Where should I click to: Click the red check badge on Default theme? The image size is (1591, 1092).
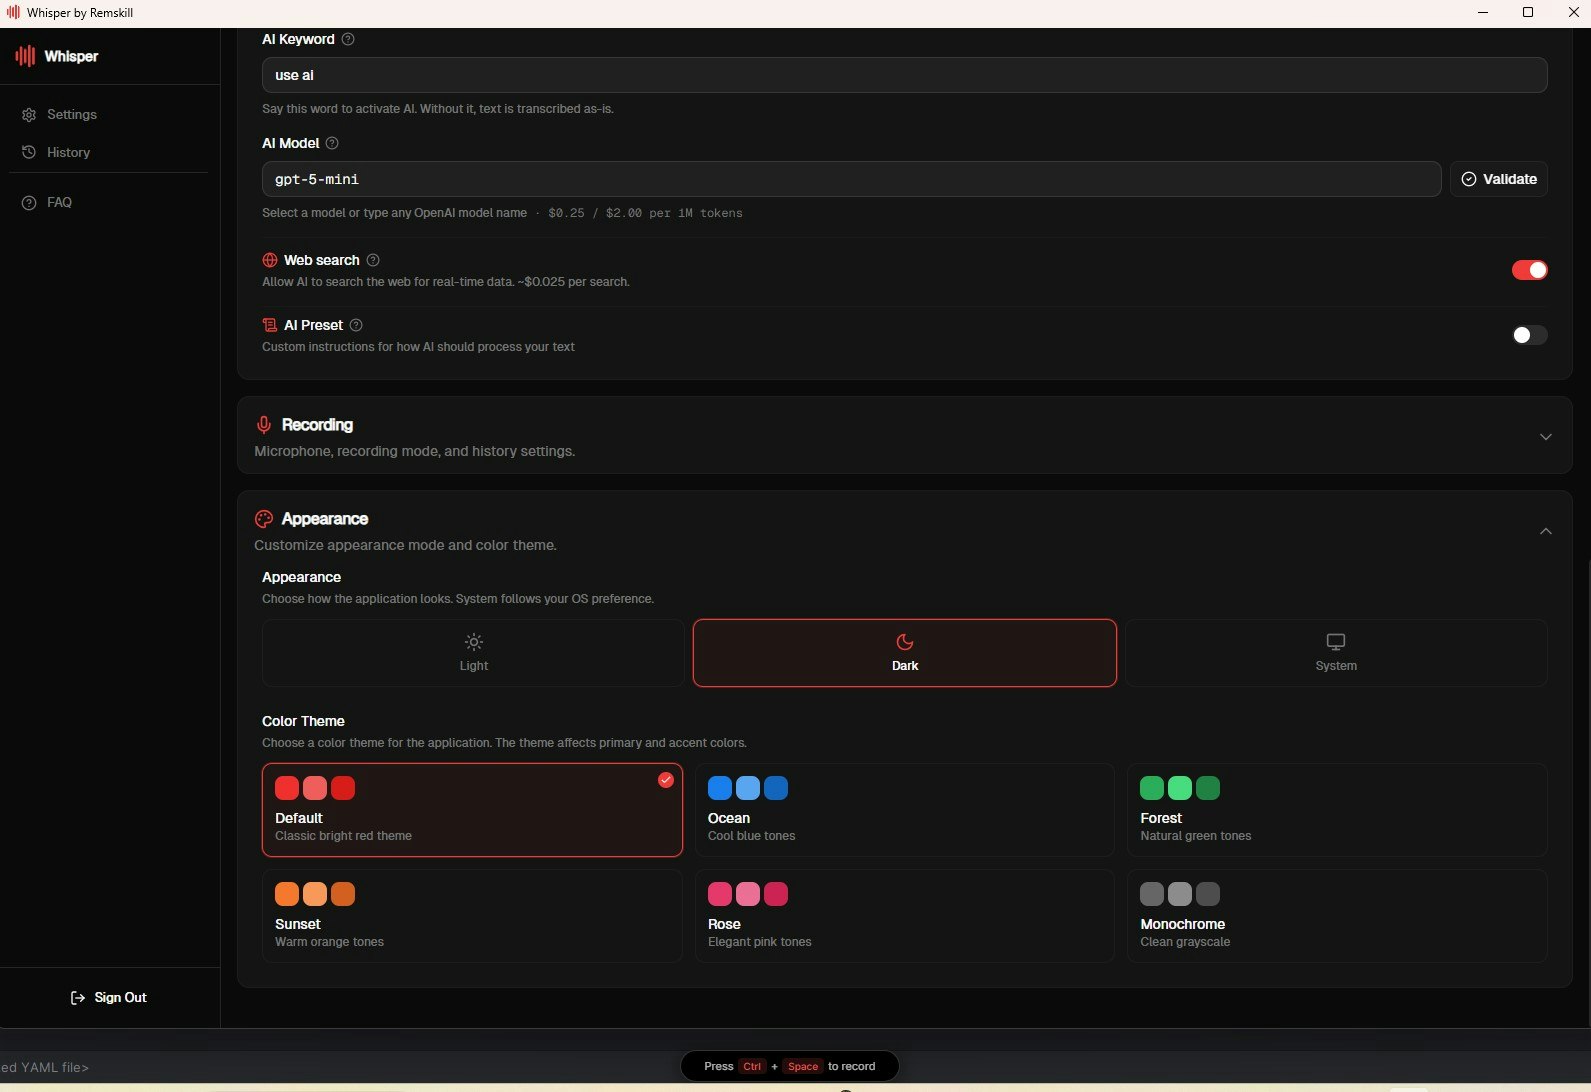pyautogui.click(x=666, y=780)
